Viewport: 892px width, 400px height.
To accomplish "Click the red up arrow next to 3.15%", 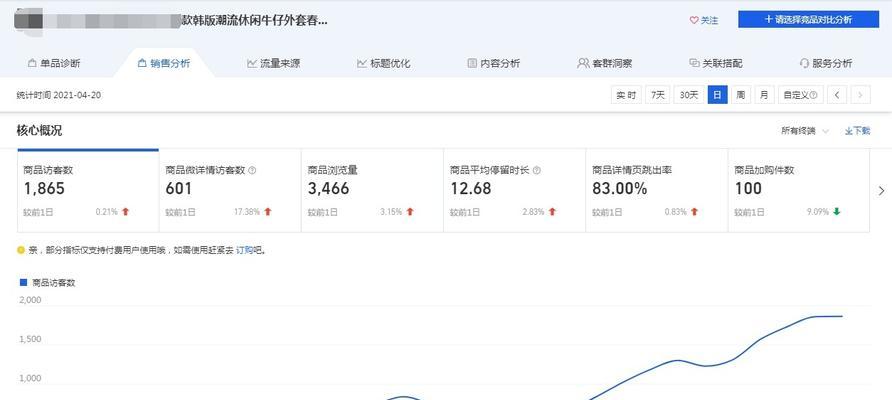I will coord(410,212).
